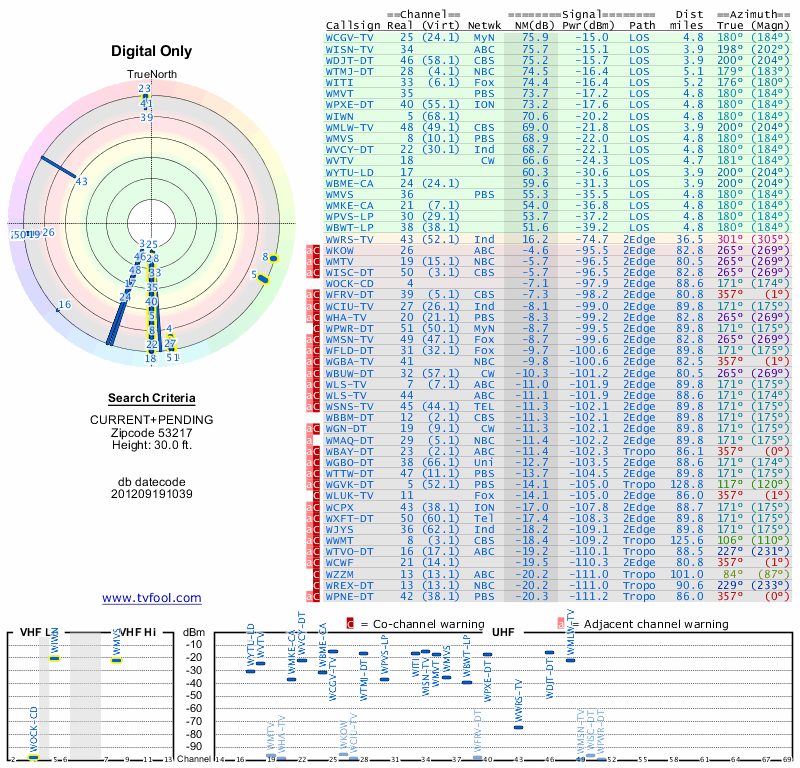This screenshot has width=800, height=768.
Task: Click the WIWN signal bar in VHF chart
Action: point(56,657)
